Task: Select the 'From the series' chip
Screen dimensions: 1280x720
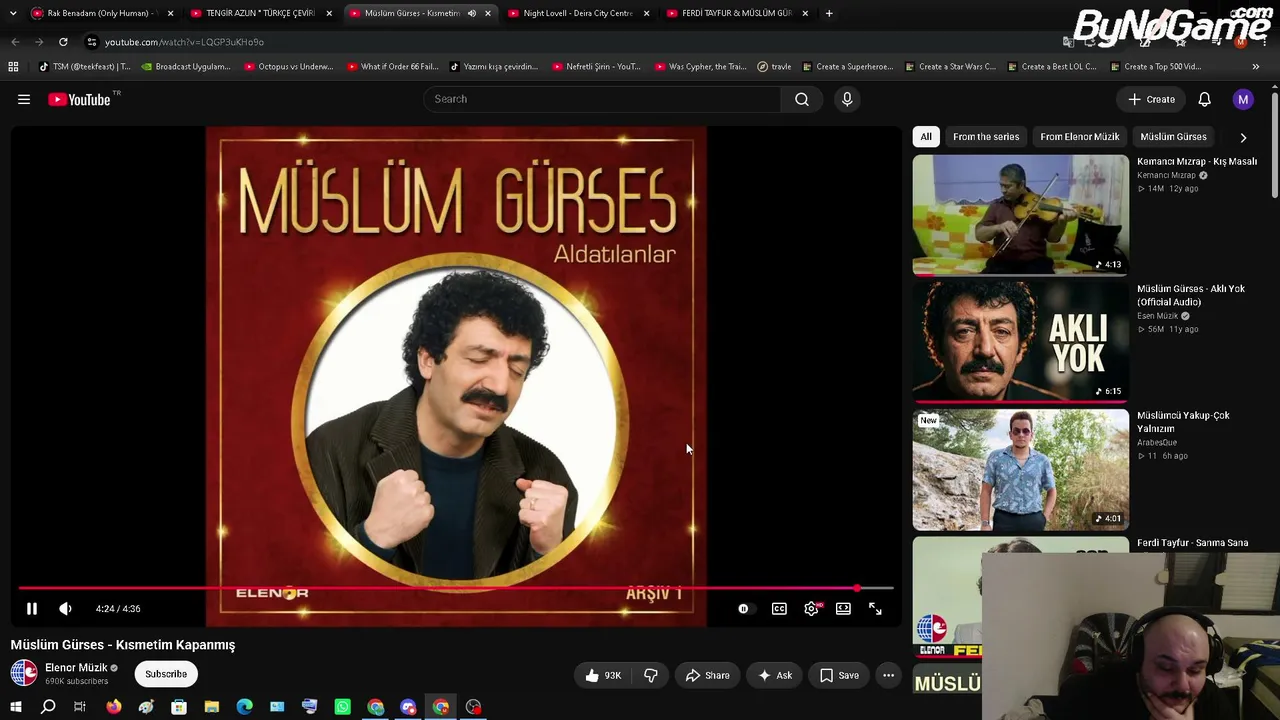Action: tap(986, 137)
